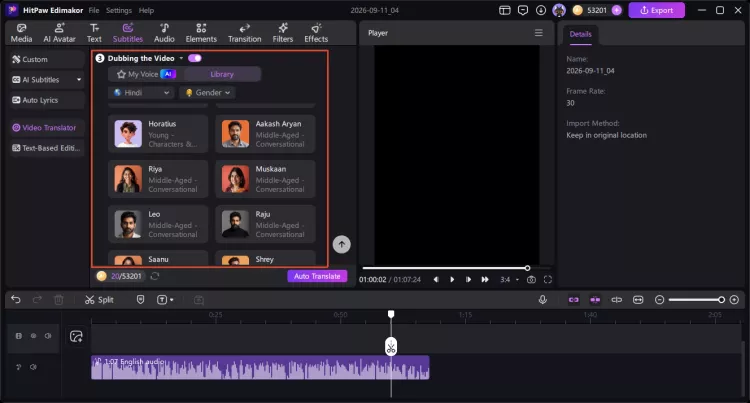Select the Horatius voice card
Image resolution: width=750 pixels, height=403 pixels.
158,133
